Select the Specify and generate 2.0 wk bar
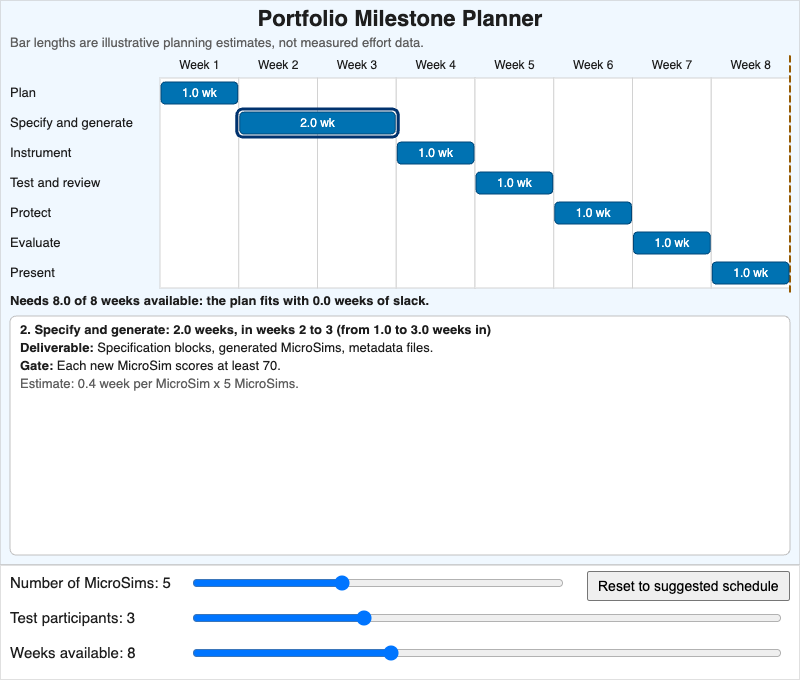 click(317, 123)
